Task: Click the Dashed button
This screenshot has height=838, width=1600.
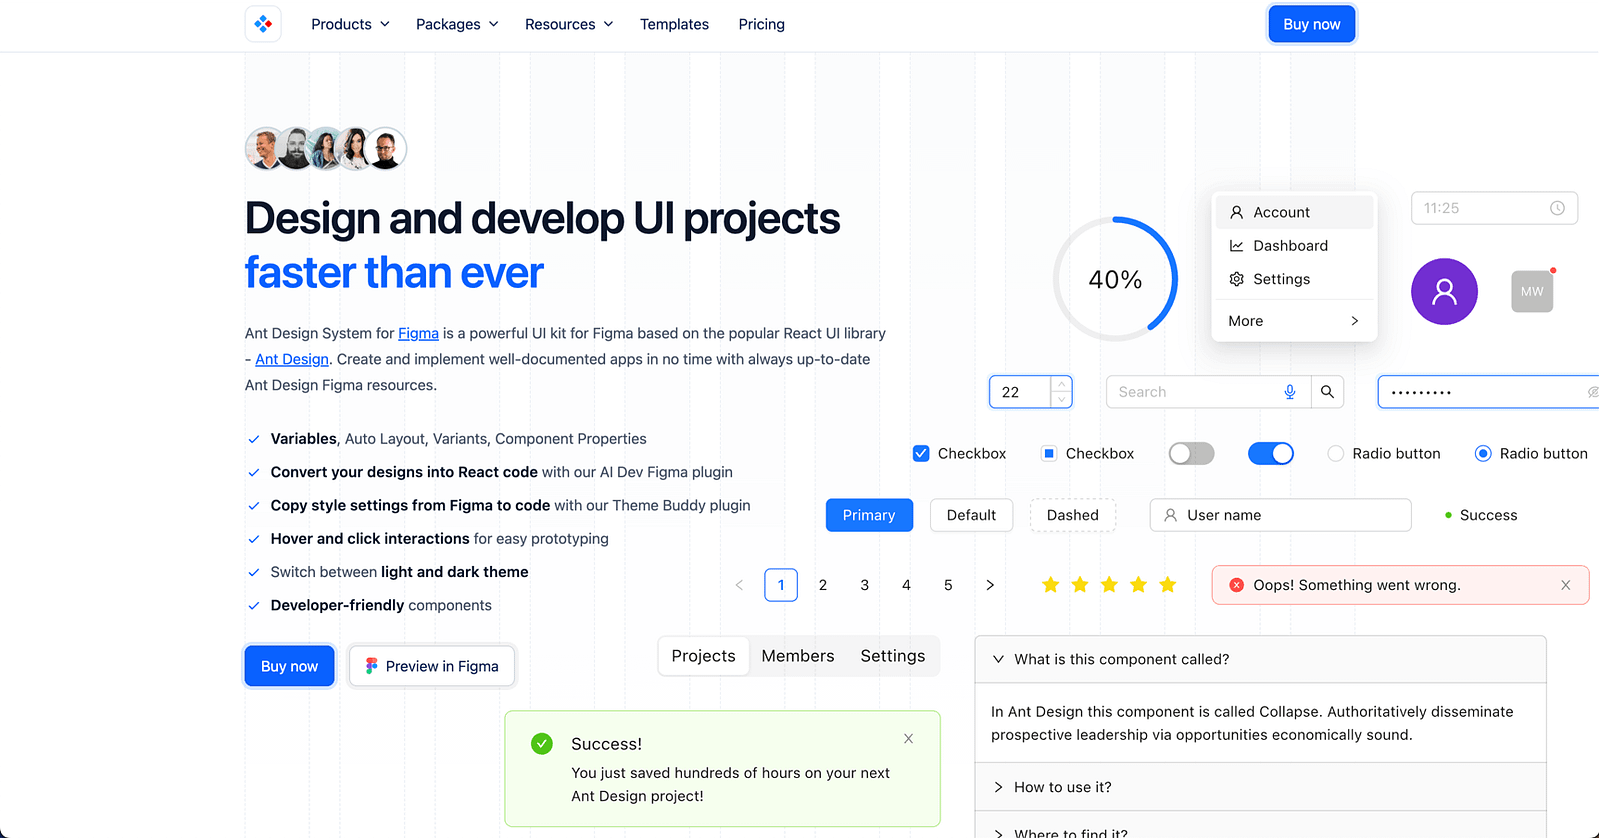Action: coord(1073,515)
